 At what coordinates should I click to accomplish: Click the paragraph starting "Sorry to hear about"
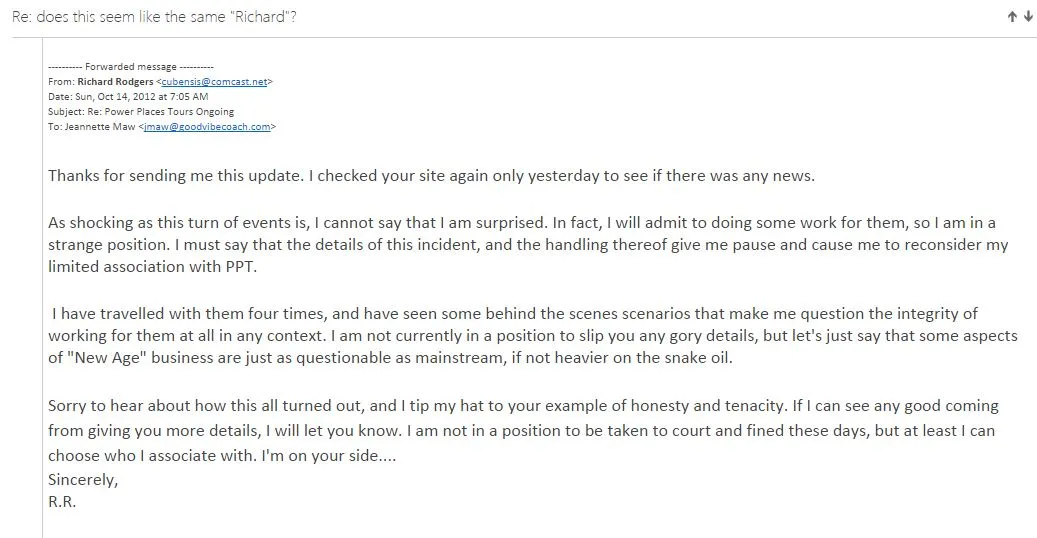[x=523, y=430]
